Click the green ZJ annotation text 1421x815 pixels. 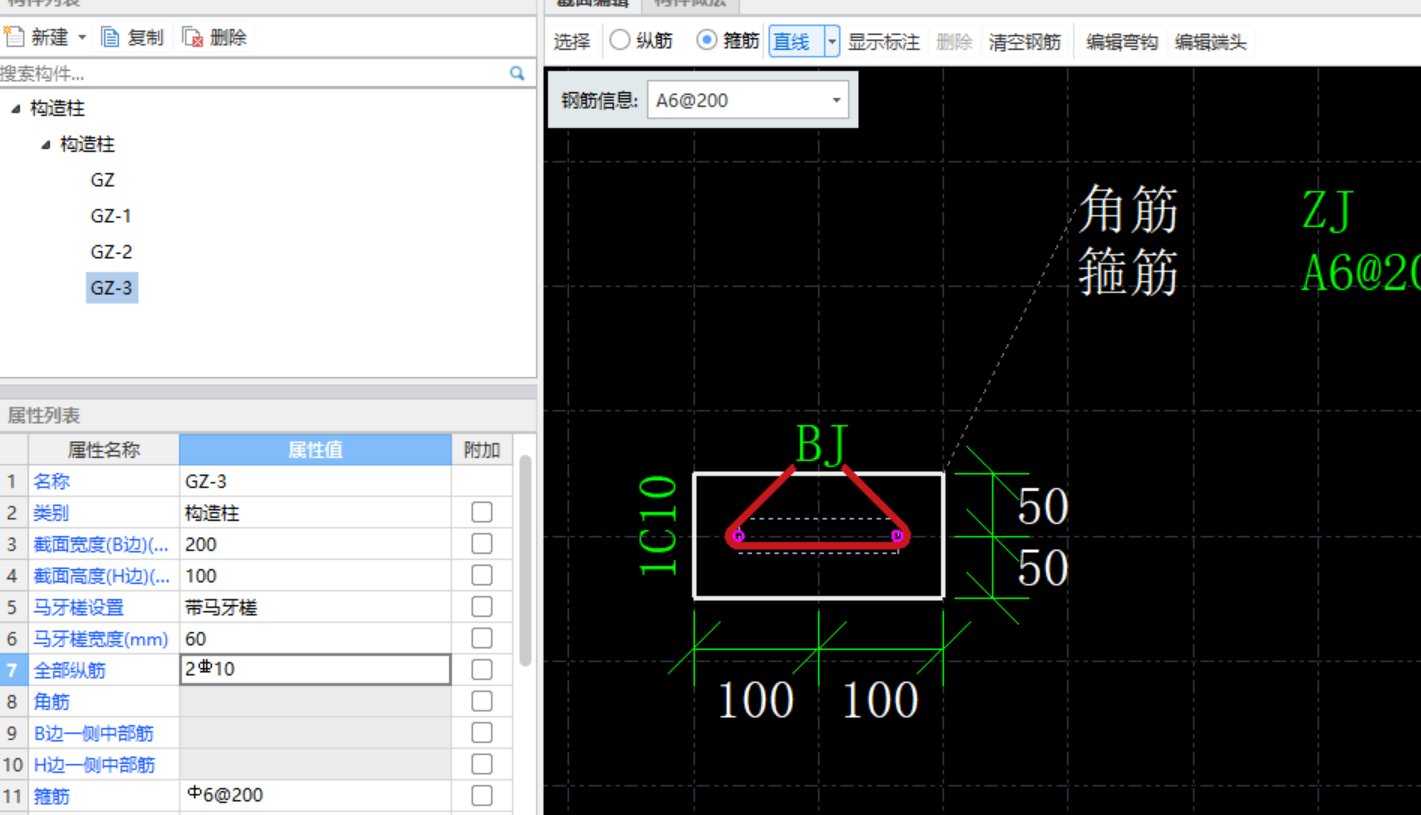click(1328, 212)
